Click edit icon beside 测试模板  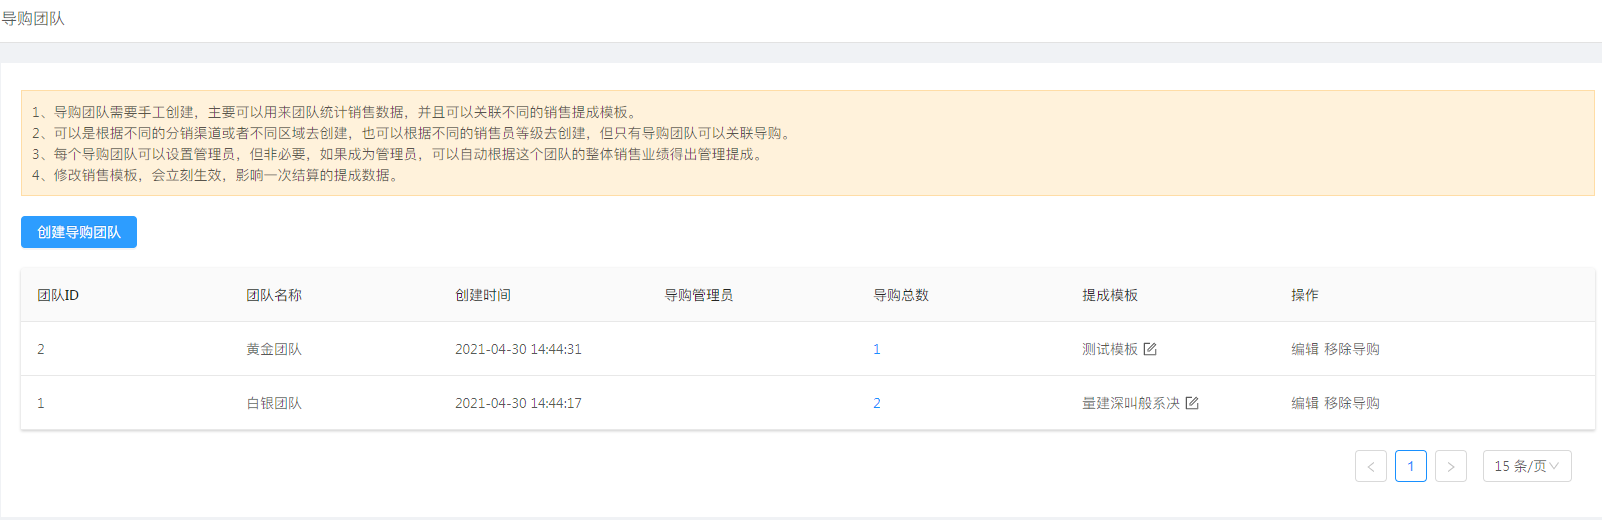pyautogui.click(x=1150, y=349)
